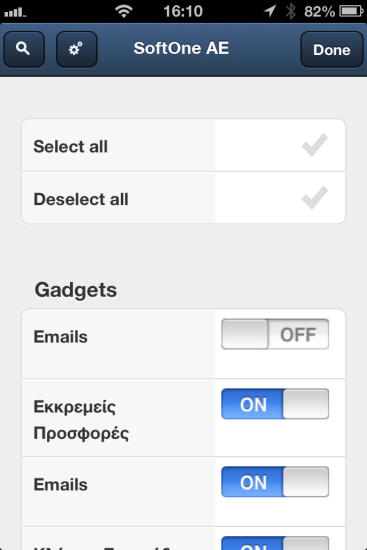Tap the Done button
The image size is (367, 550).
click(332, 49)
